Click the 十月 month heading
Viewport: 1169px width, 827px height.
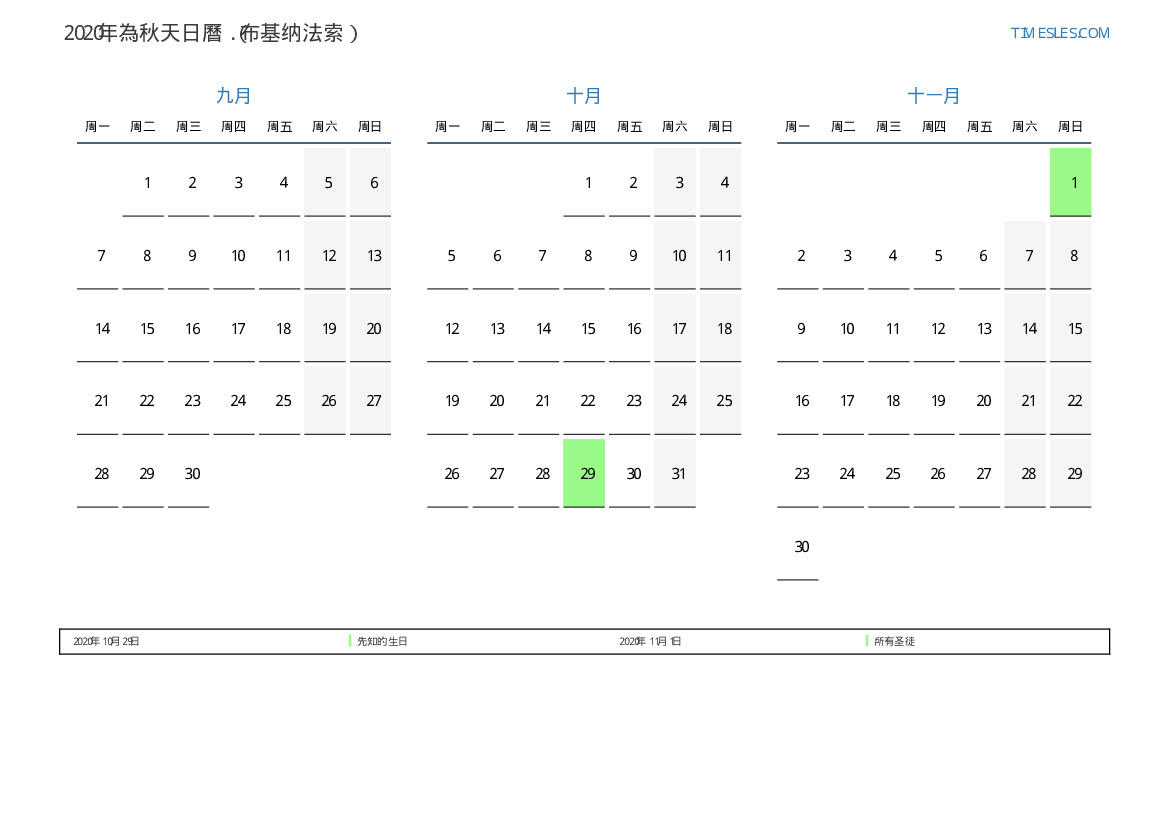(x=584, y=96)
